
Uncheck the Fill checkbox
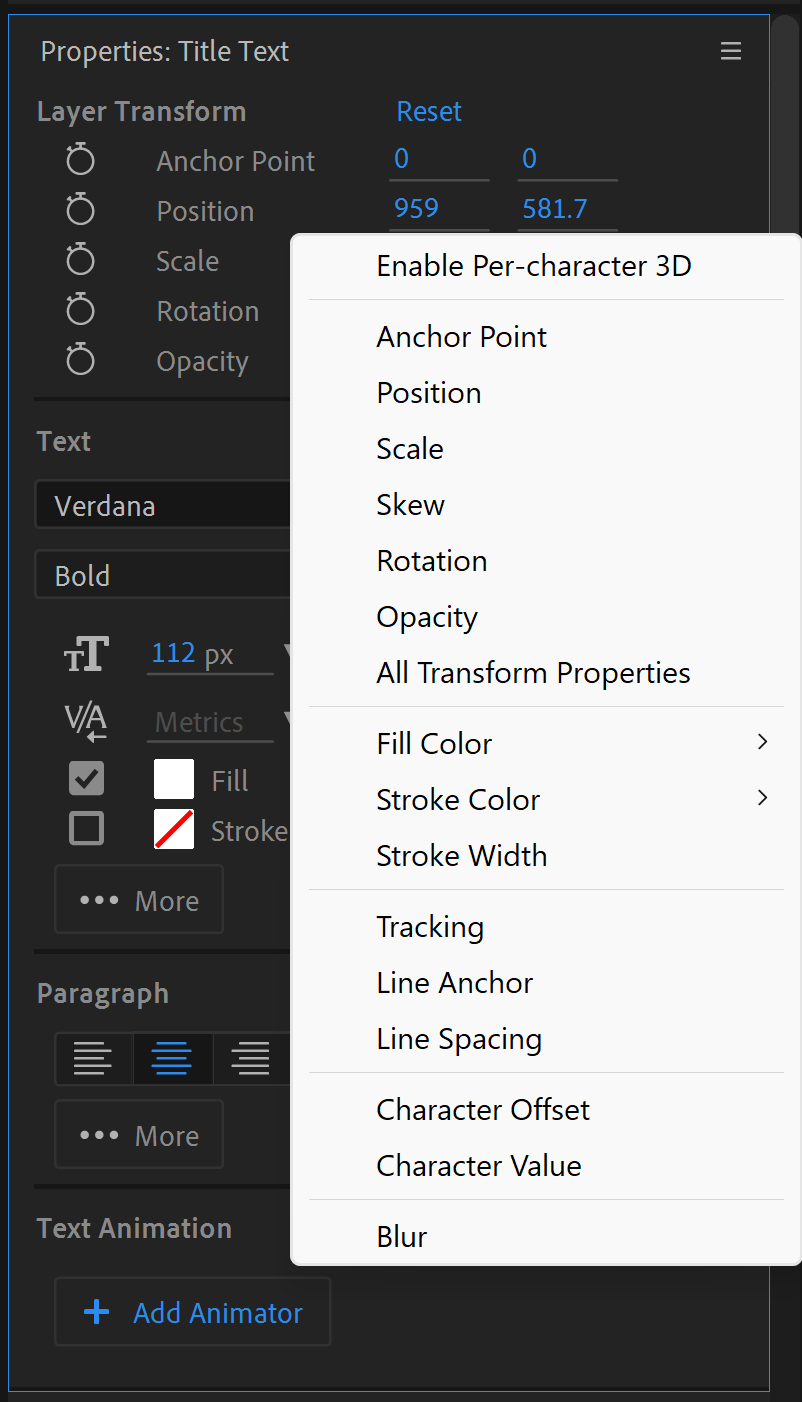(86, 778)
